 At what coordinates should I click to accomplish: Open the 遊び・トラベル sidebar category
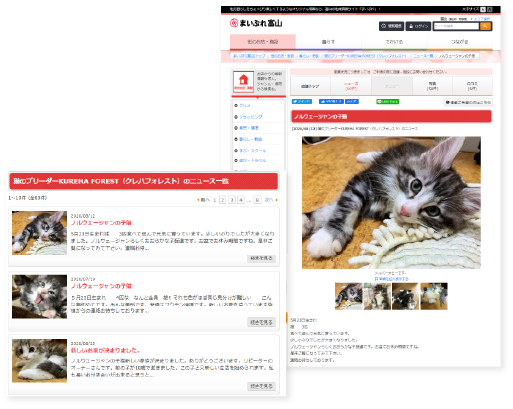coord(252,160)
